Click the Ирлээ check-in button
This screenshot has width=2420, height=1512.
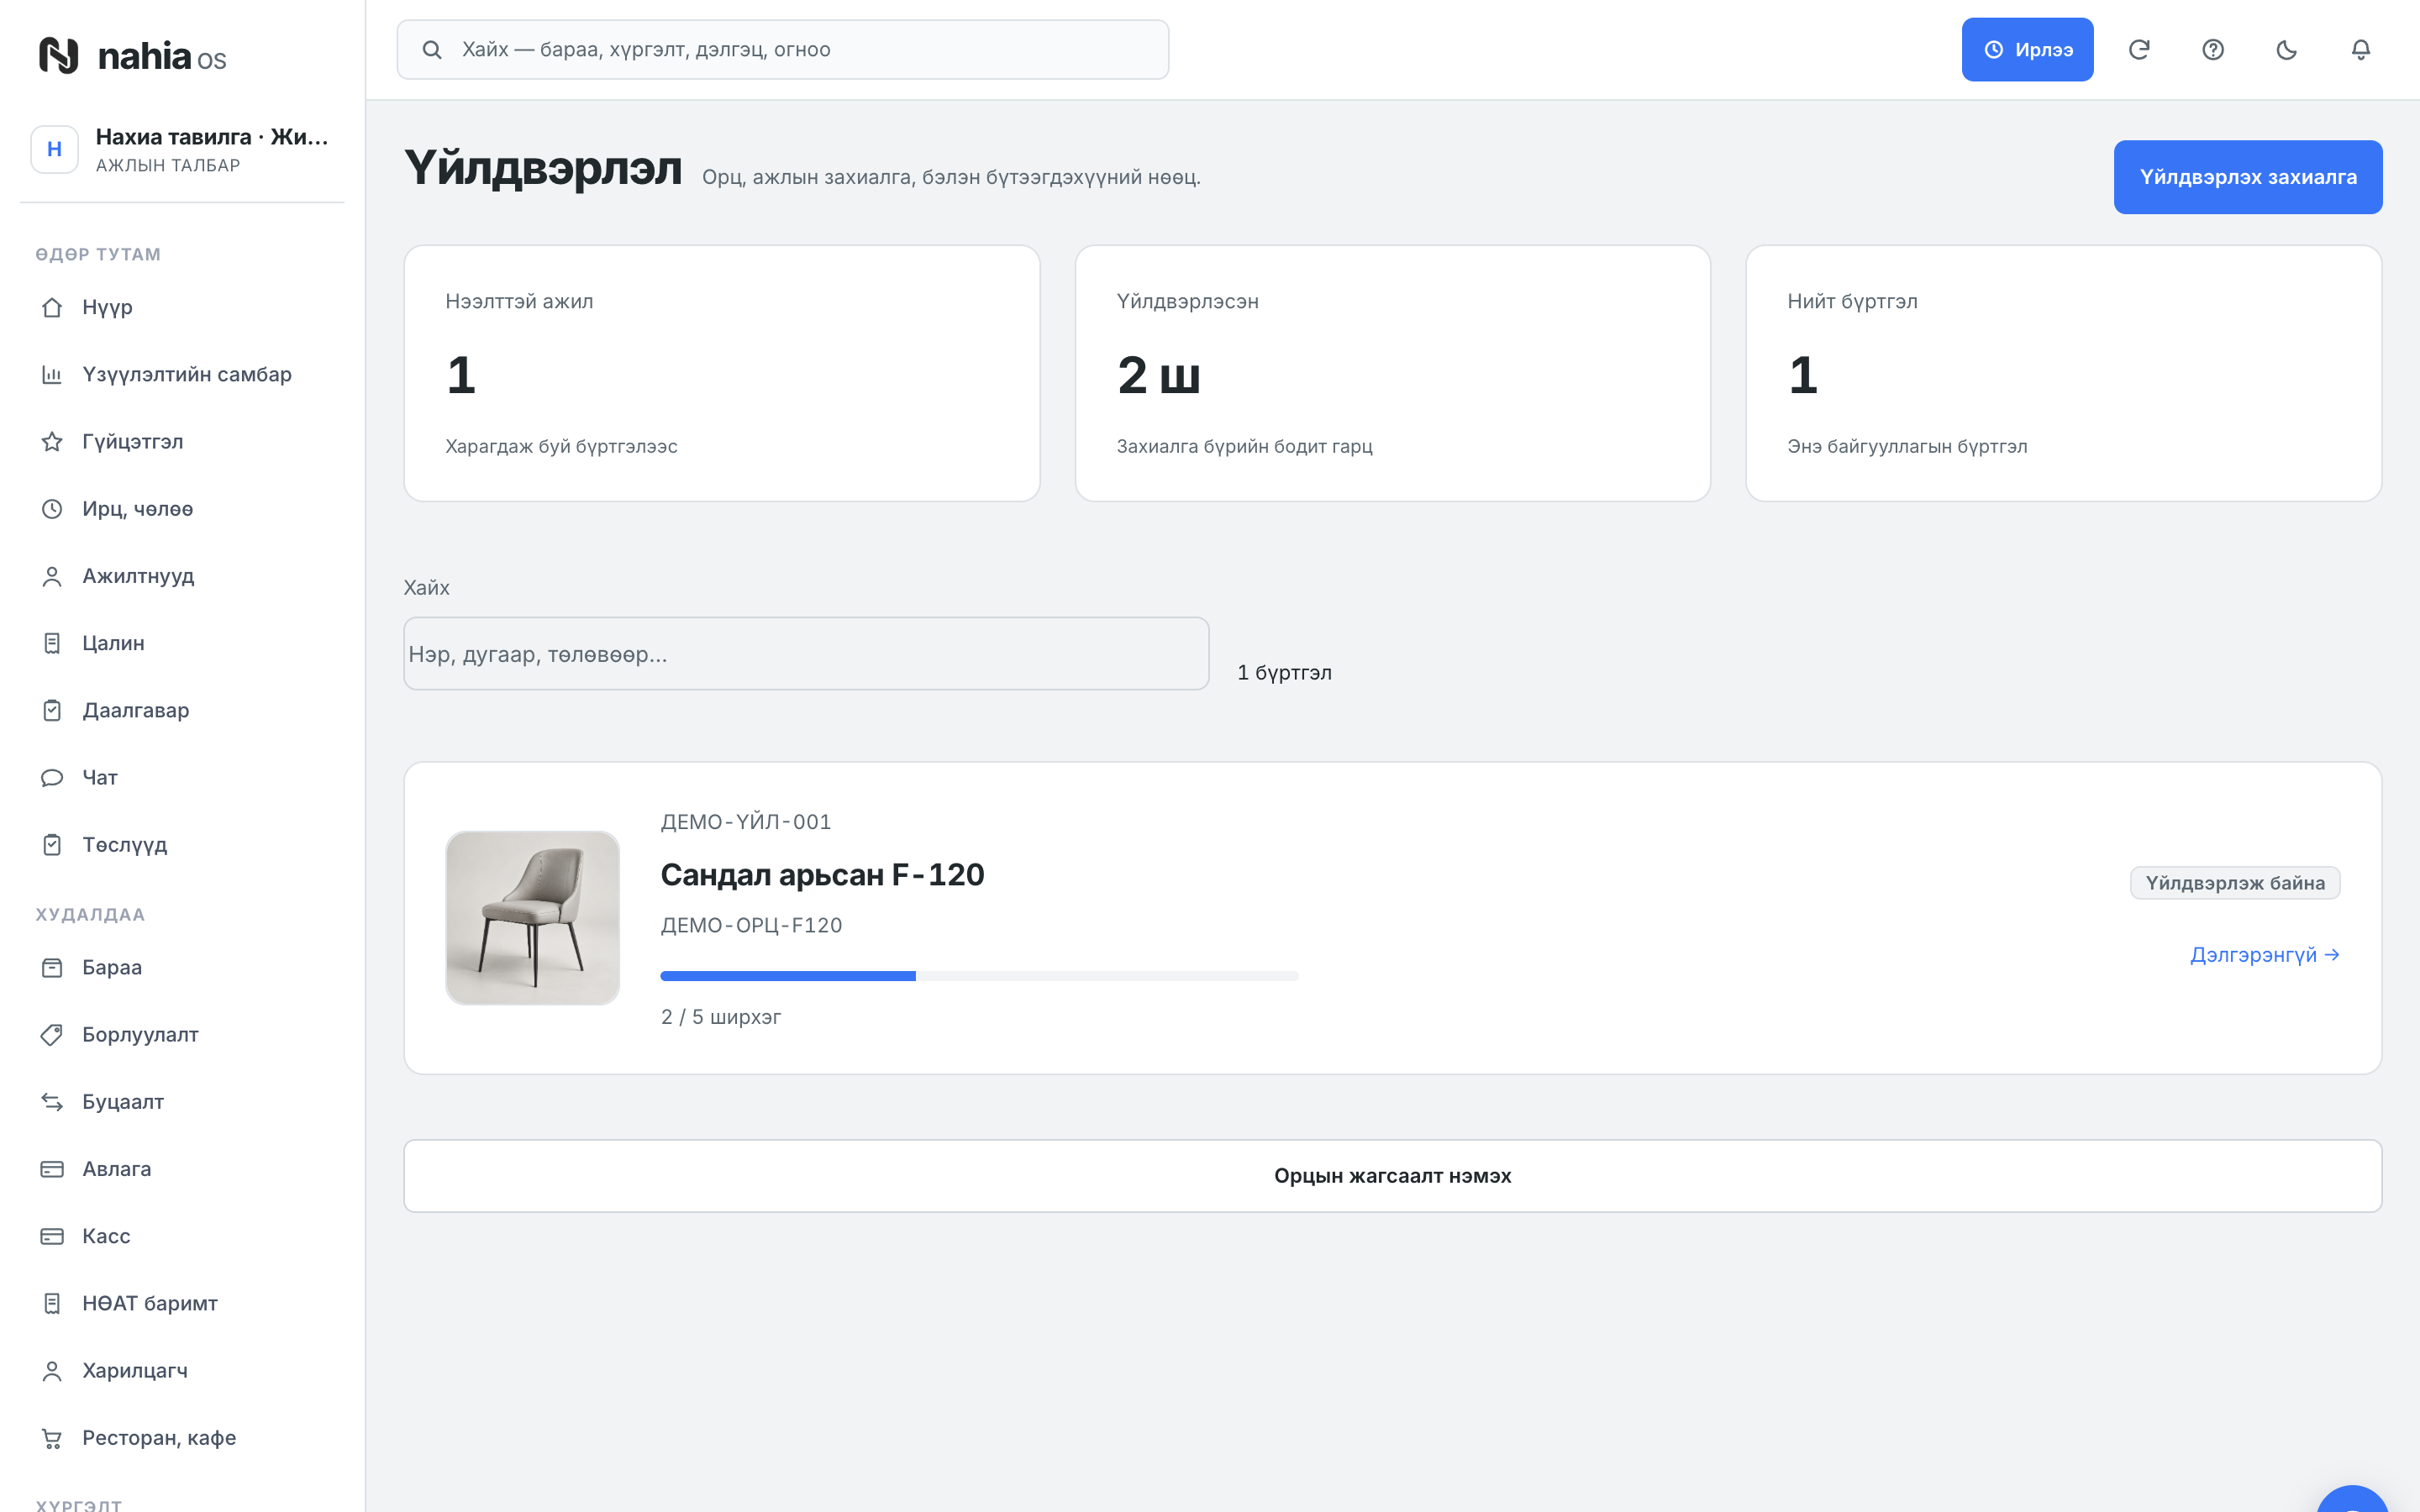tap(2027, 50)
